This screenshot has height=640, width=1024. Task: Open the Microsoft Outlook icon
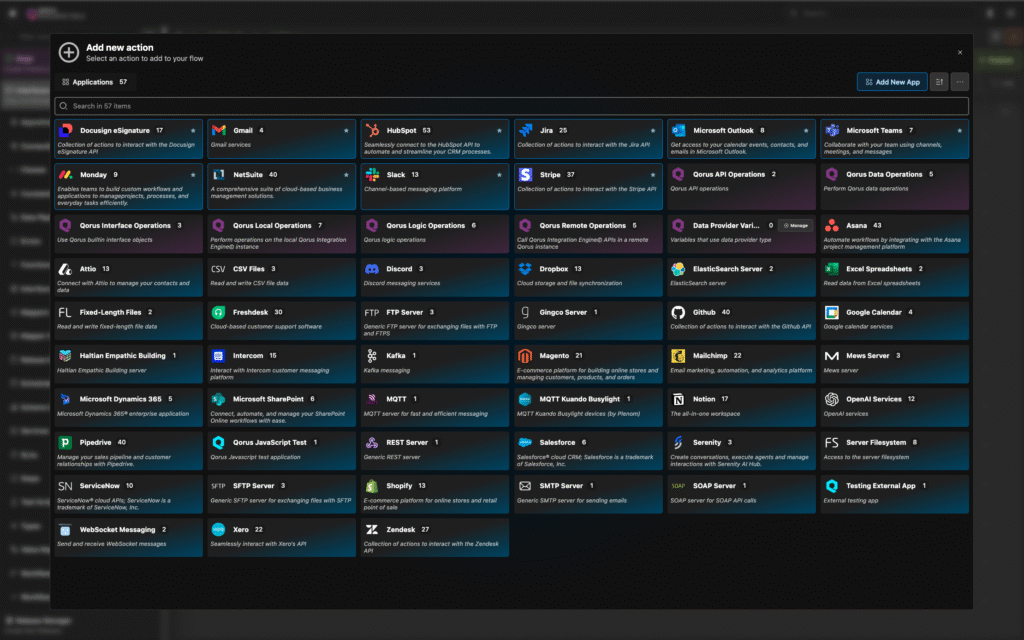679,131
